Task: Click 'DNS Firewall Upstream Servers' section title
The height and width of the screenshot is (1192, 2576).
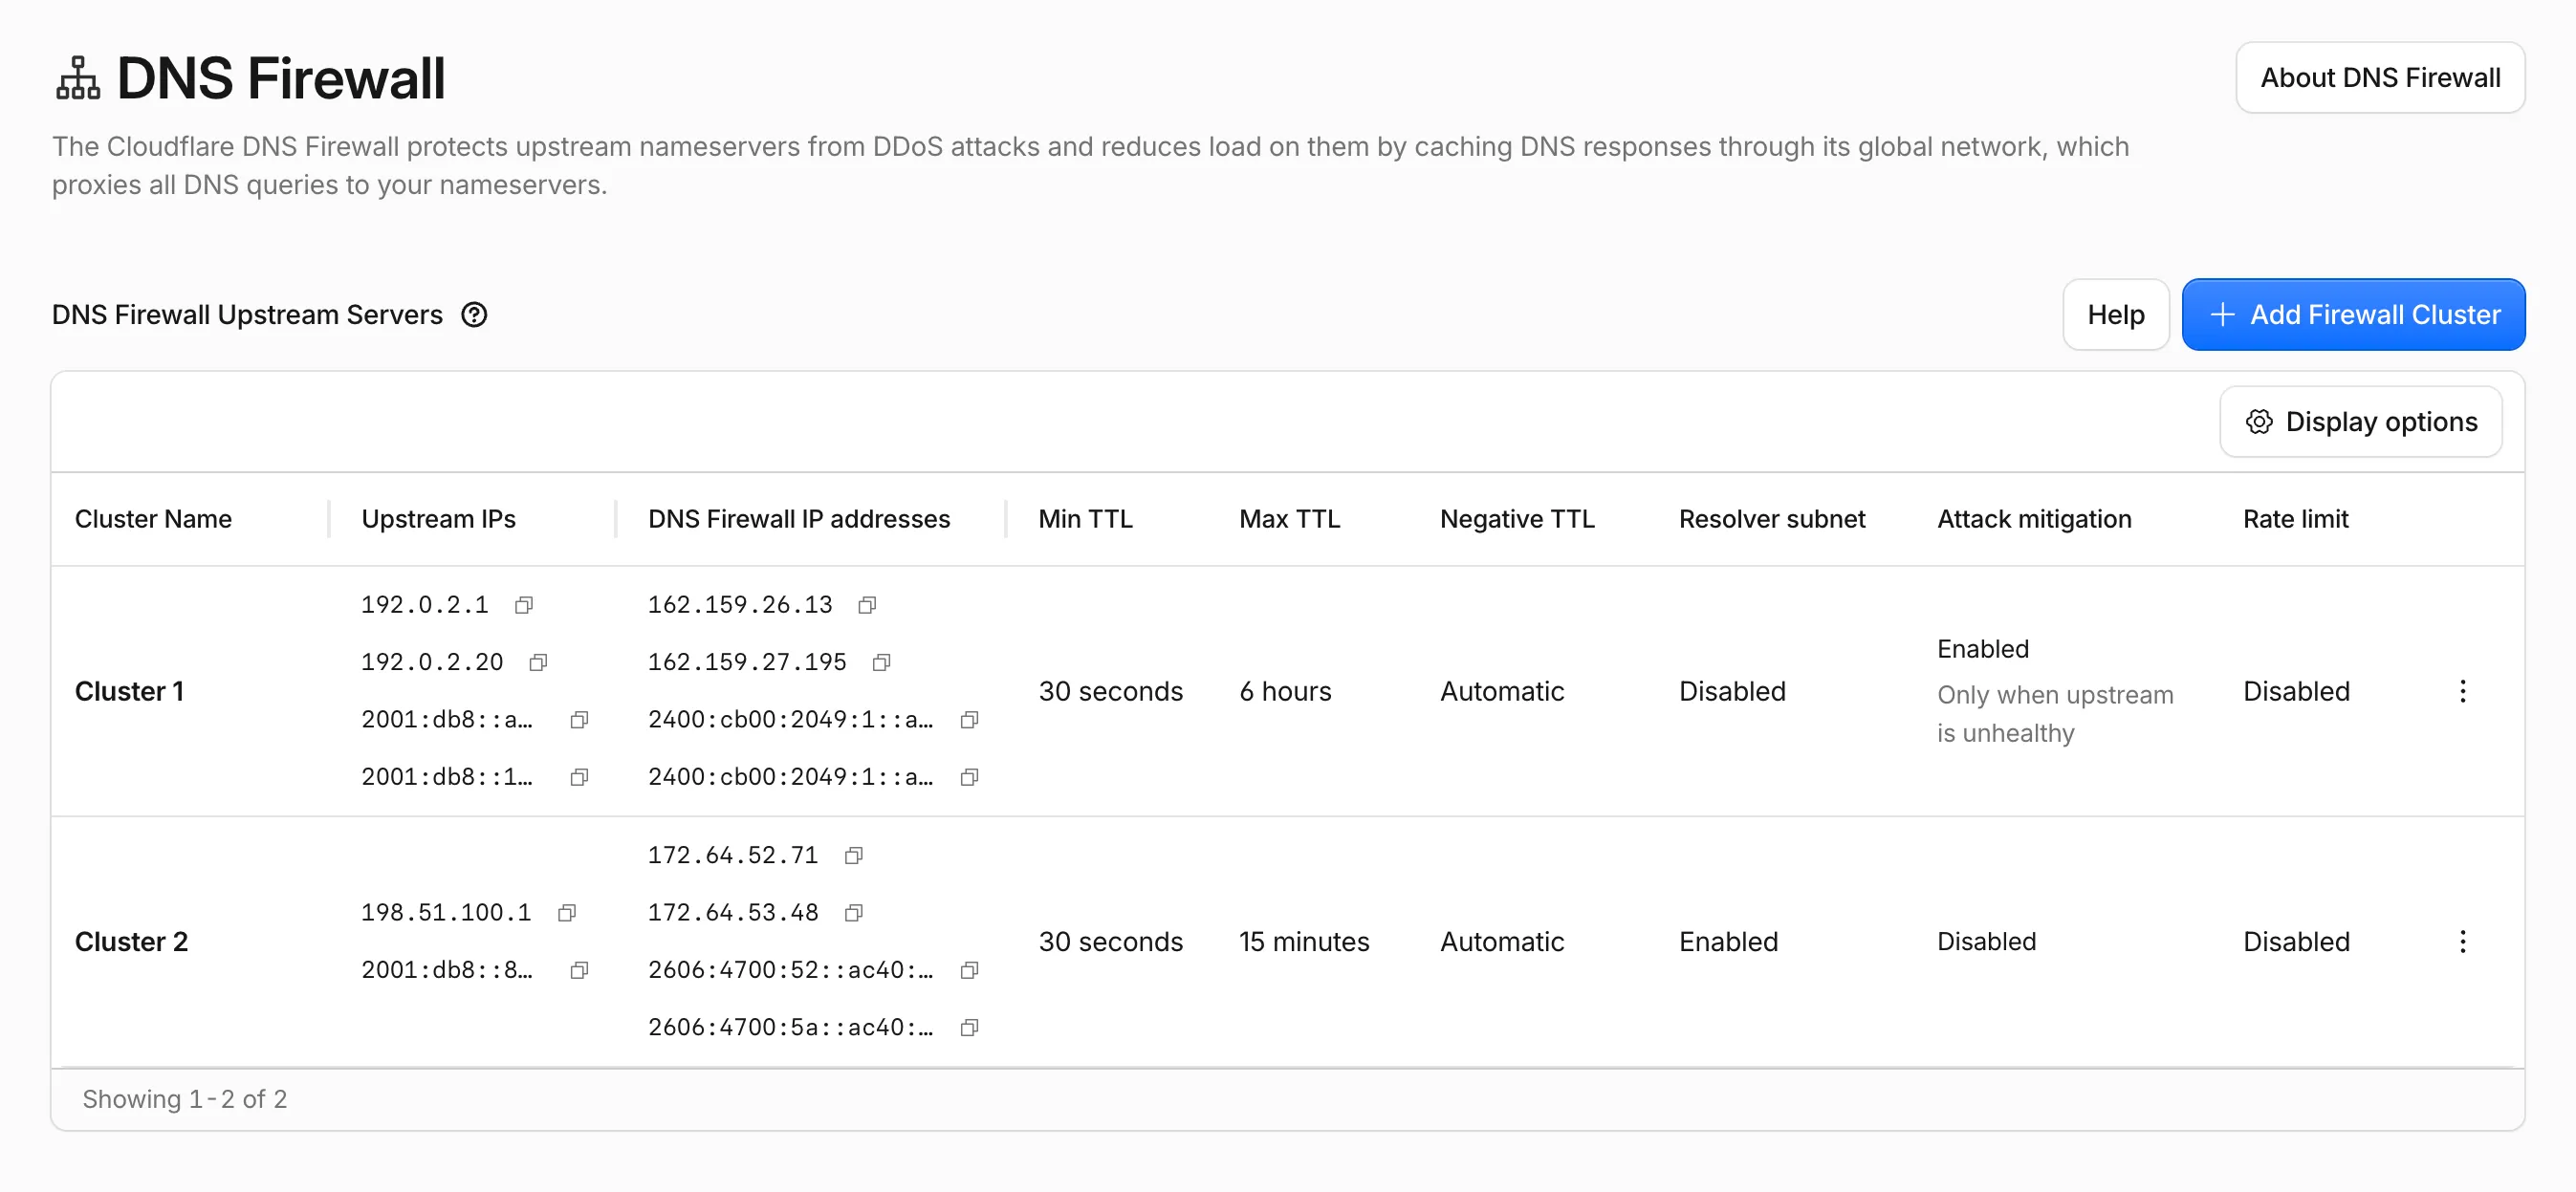Action: click(x=247, y=315)
